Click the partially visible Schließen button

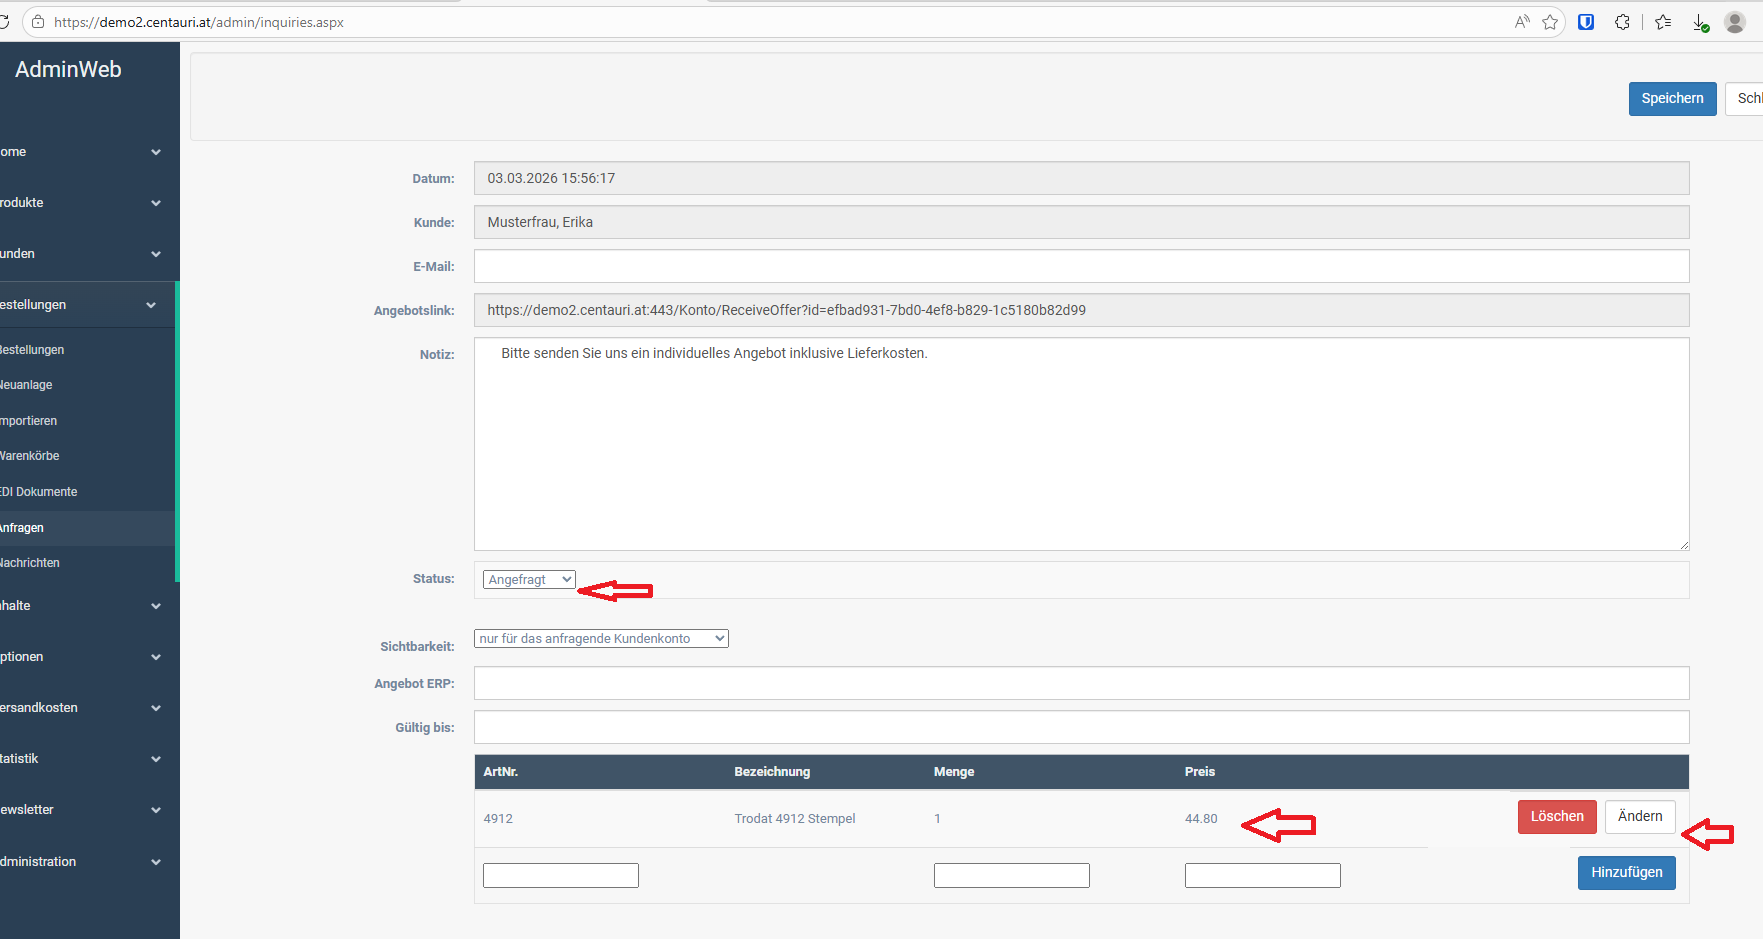pyautogui.click(x=1745, y=99)
